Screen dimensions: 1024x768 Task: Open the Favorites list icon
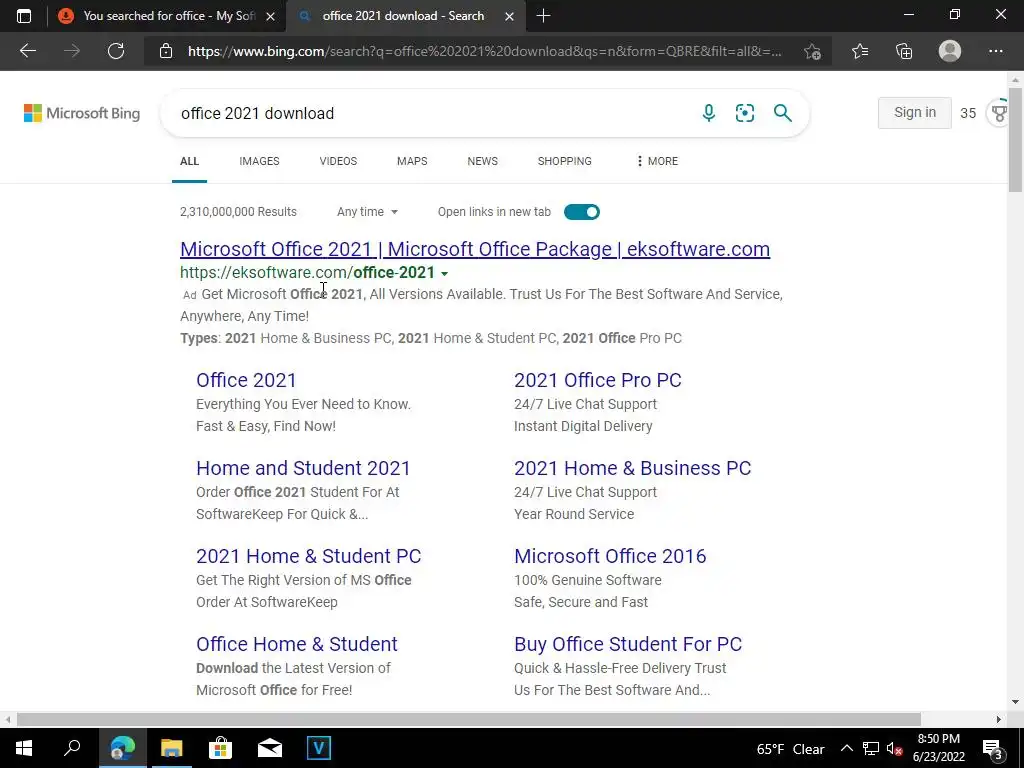point(860,51)
